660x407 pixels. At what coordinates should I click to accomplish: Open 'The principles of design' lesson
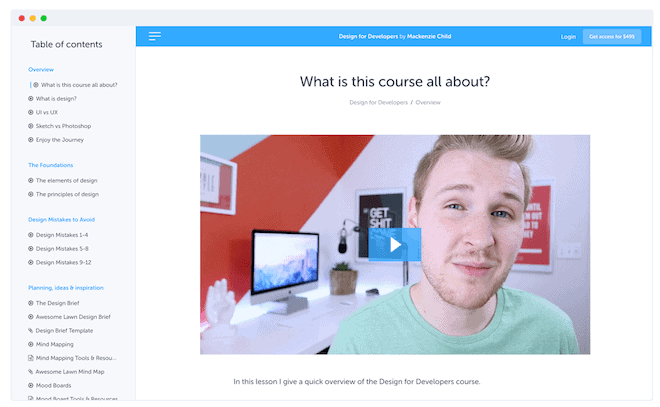pyautogui.click(x=67, y=194)
